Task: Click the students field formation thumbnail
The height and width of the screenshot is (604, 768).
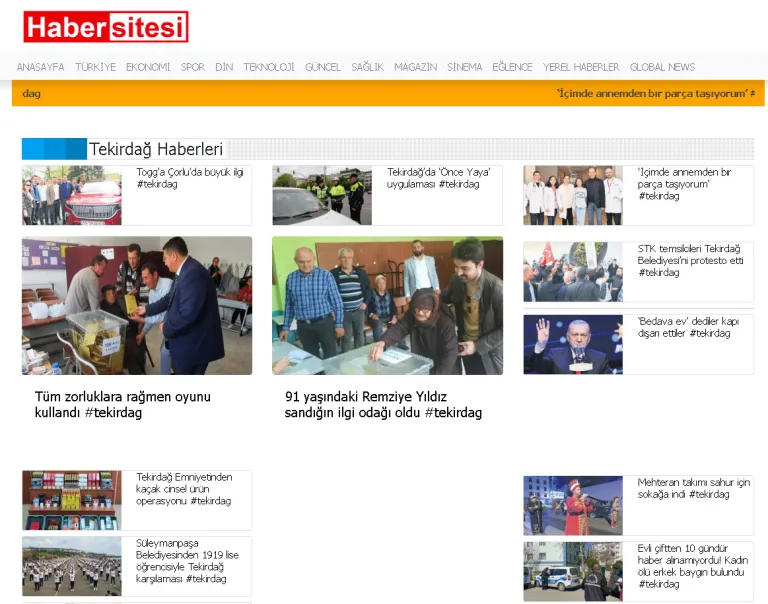Action: 72,566
